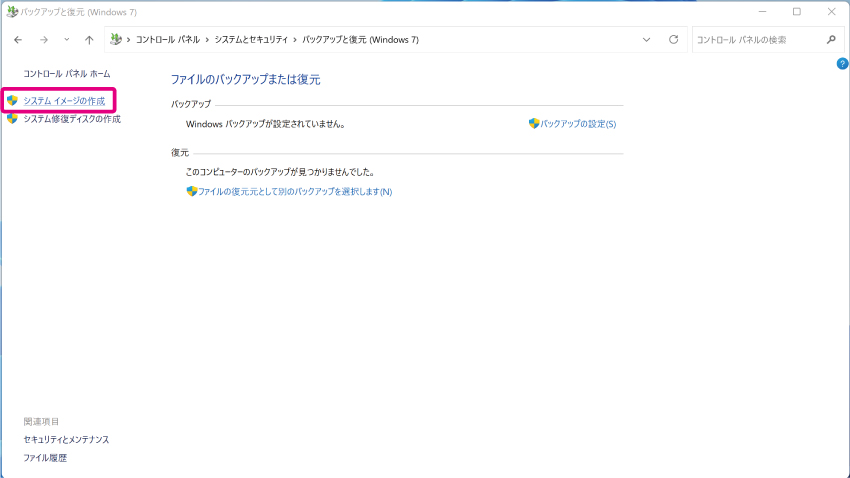This screenshot has width=850, height=478.
Task: Open ファイル履歴 related item
Action: click(x=45, y=458)
